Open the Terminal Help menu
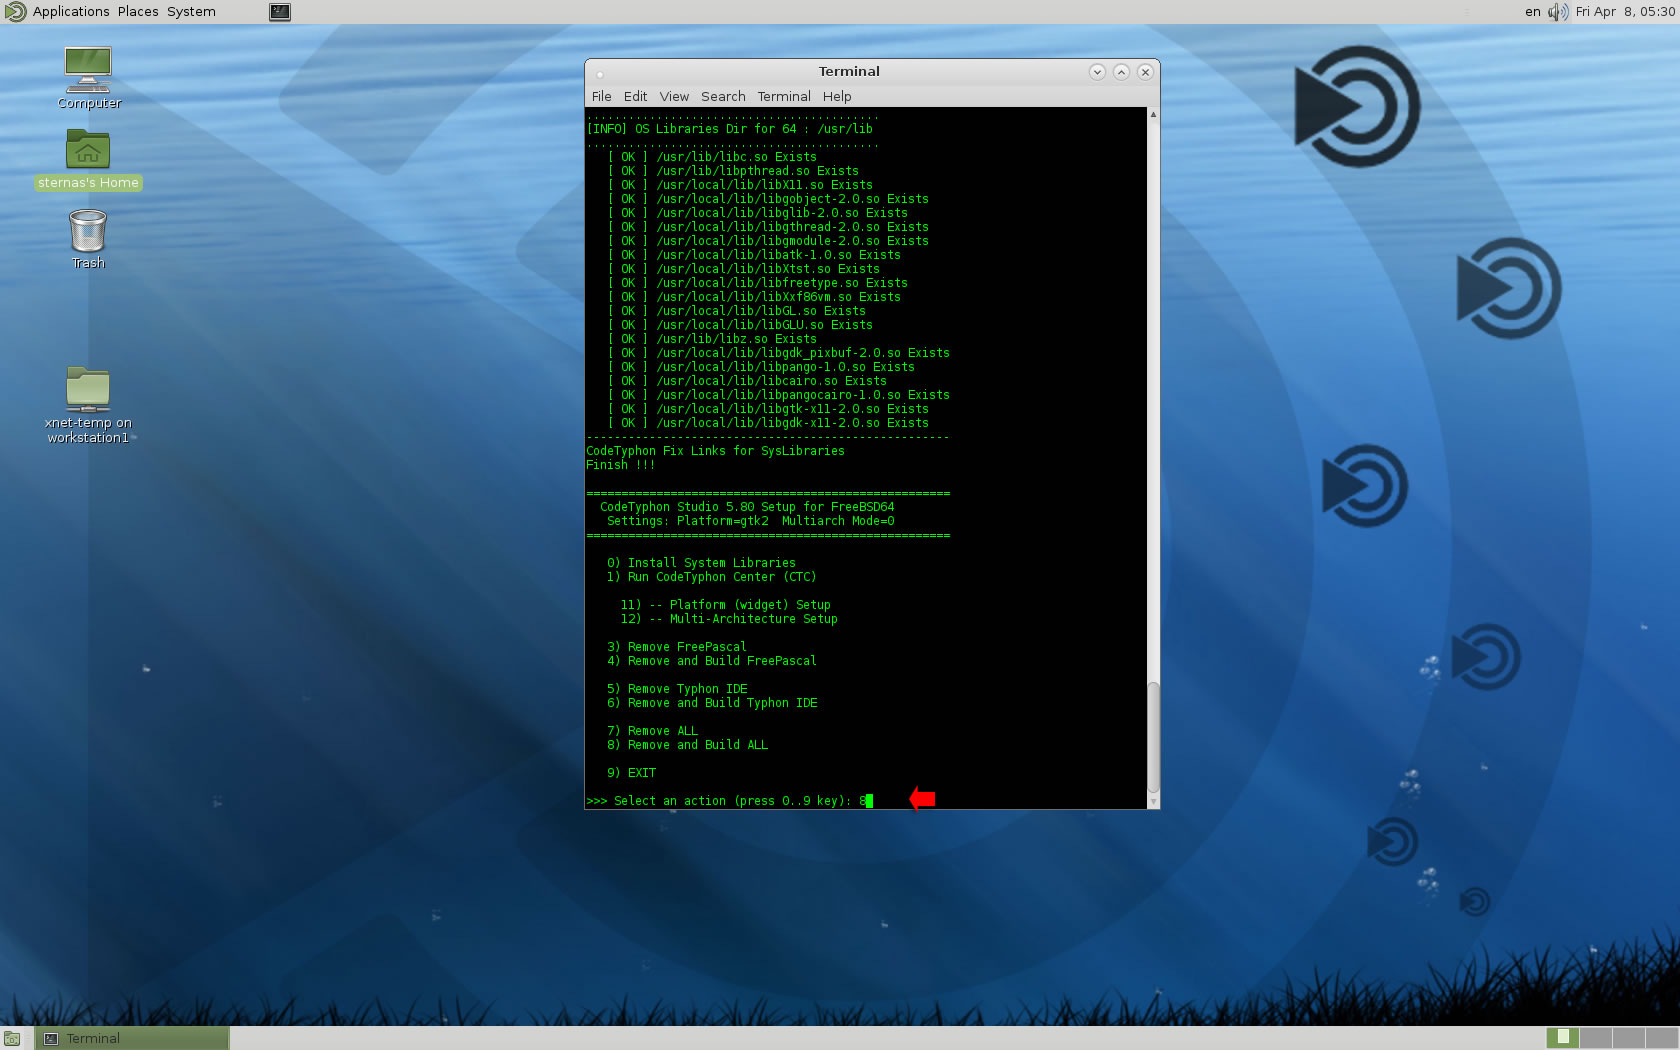The height and width of the screenshot is (1050, 1680). 837,97
